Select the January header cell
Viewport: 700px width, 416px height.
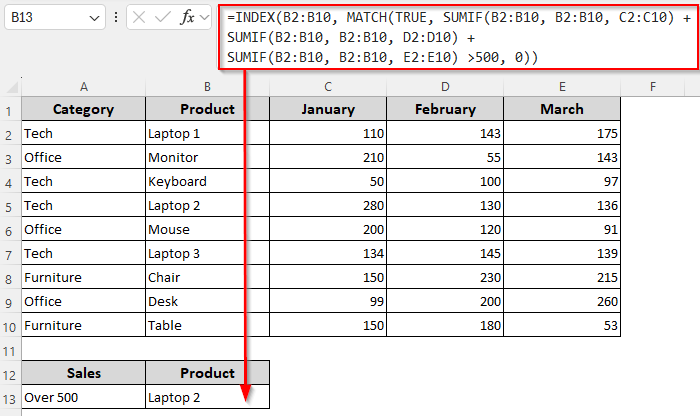coord(328,109)
